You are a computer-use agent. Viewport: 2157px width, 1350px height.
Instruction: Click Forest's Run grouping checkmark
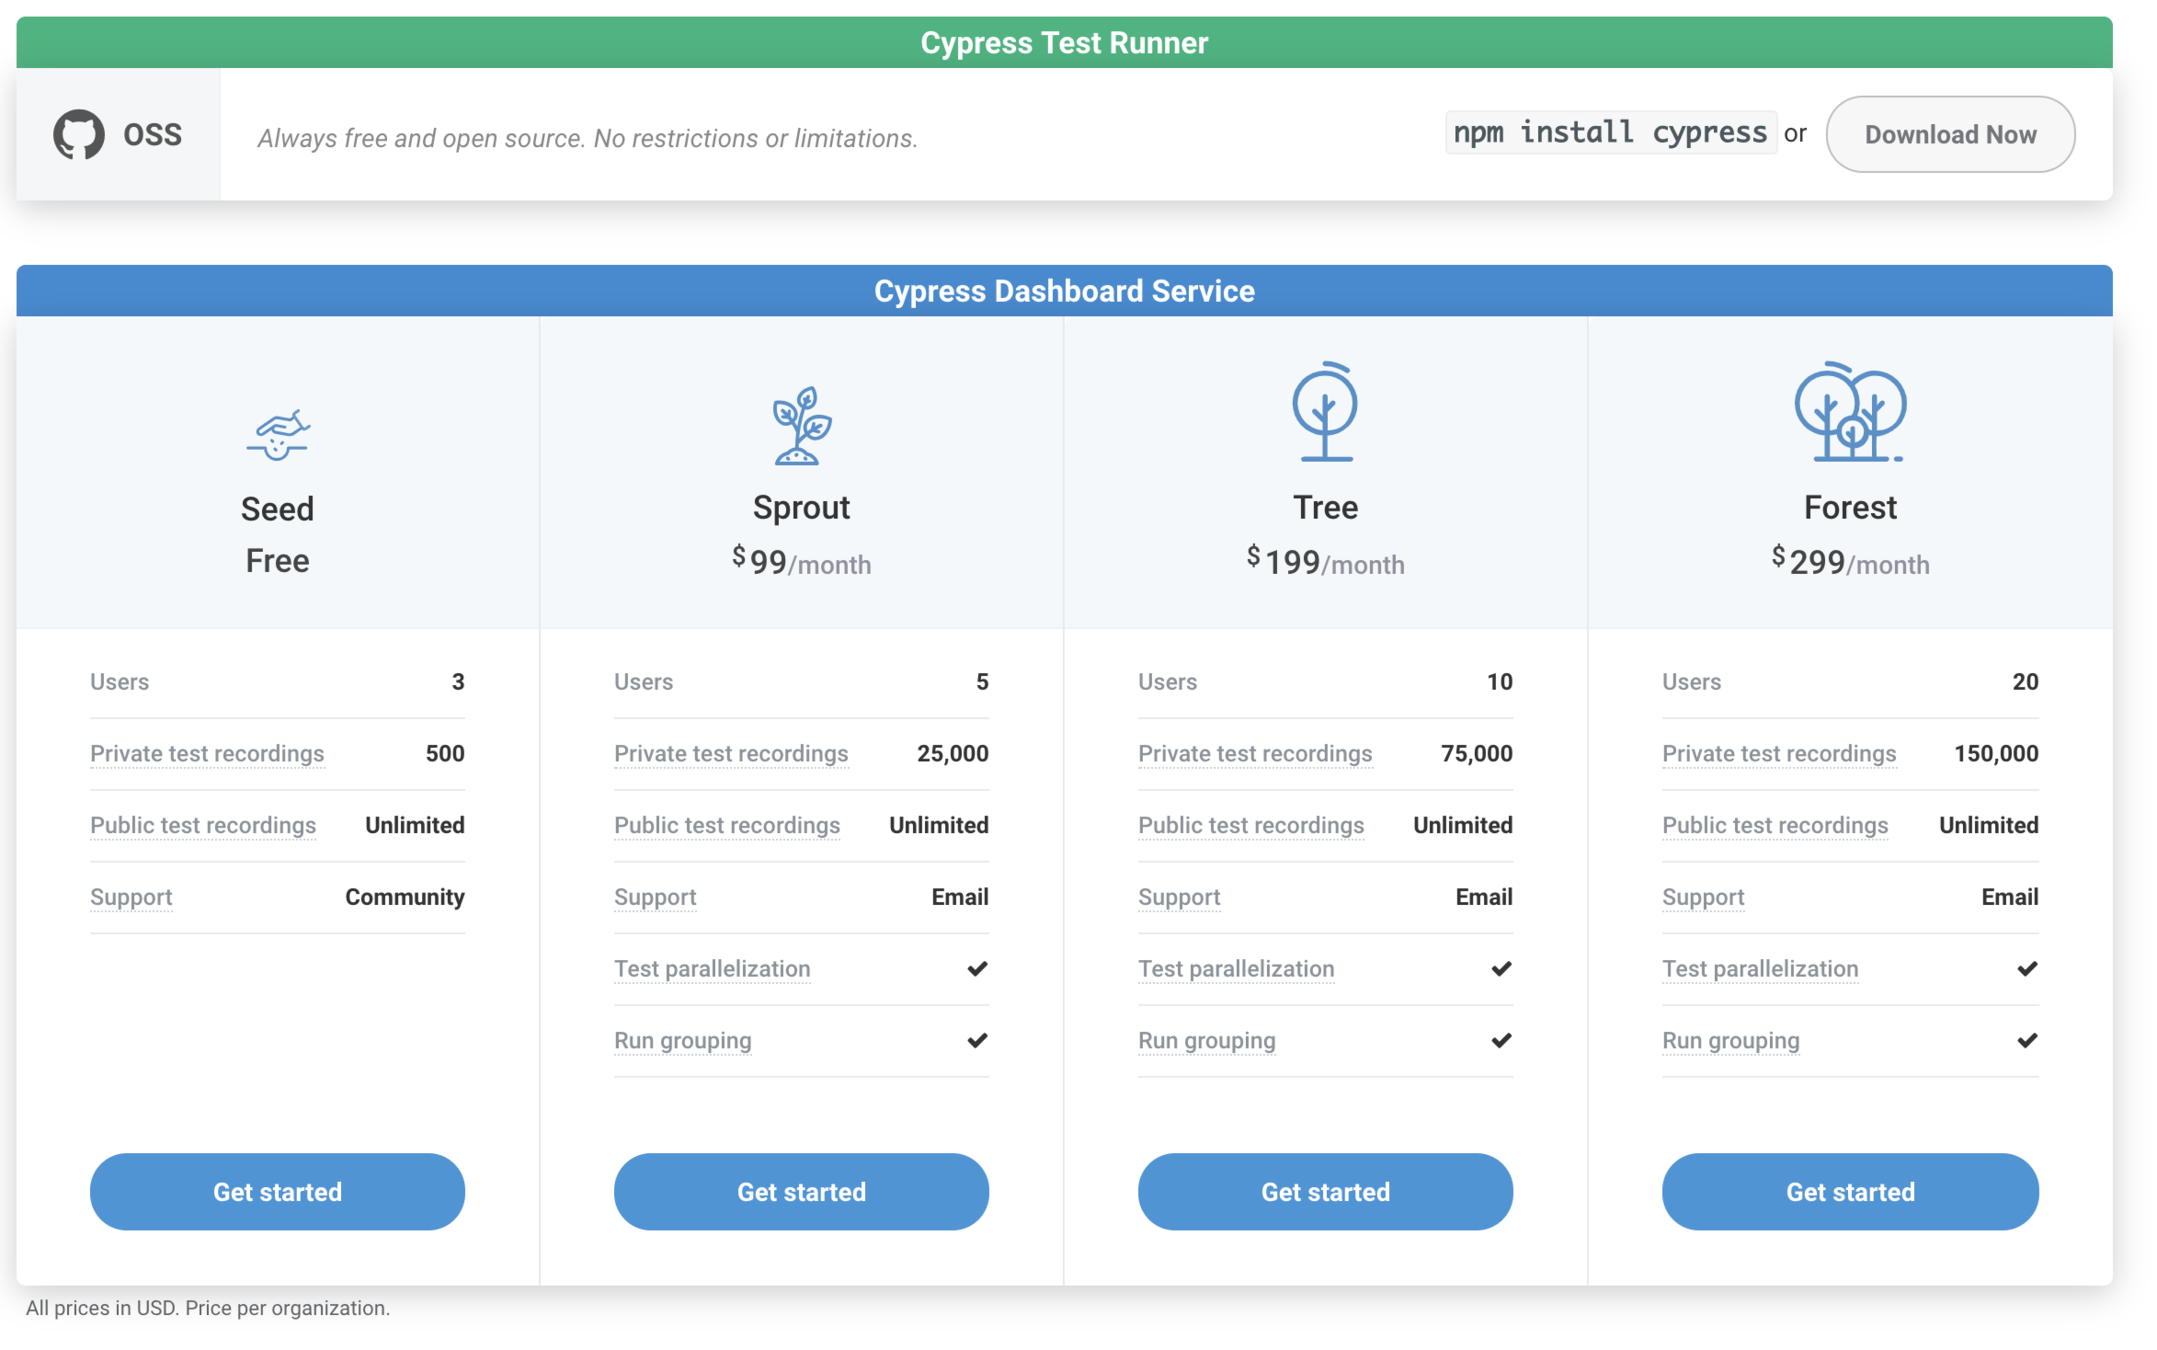2026,1040
